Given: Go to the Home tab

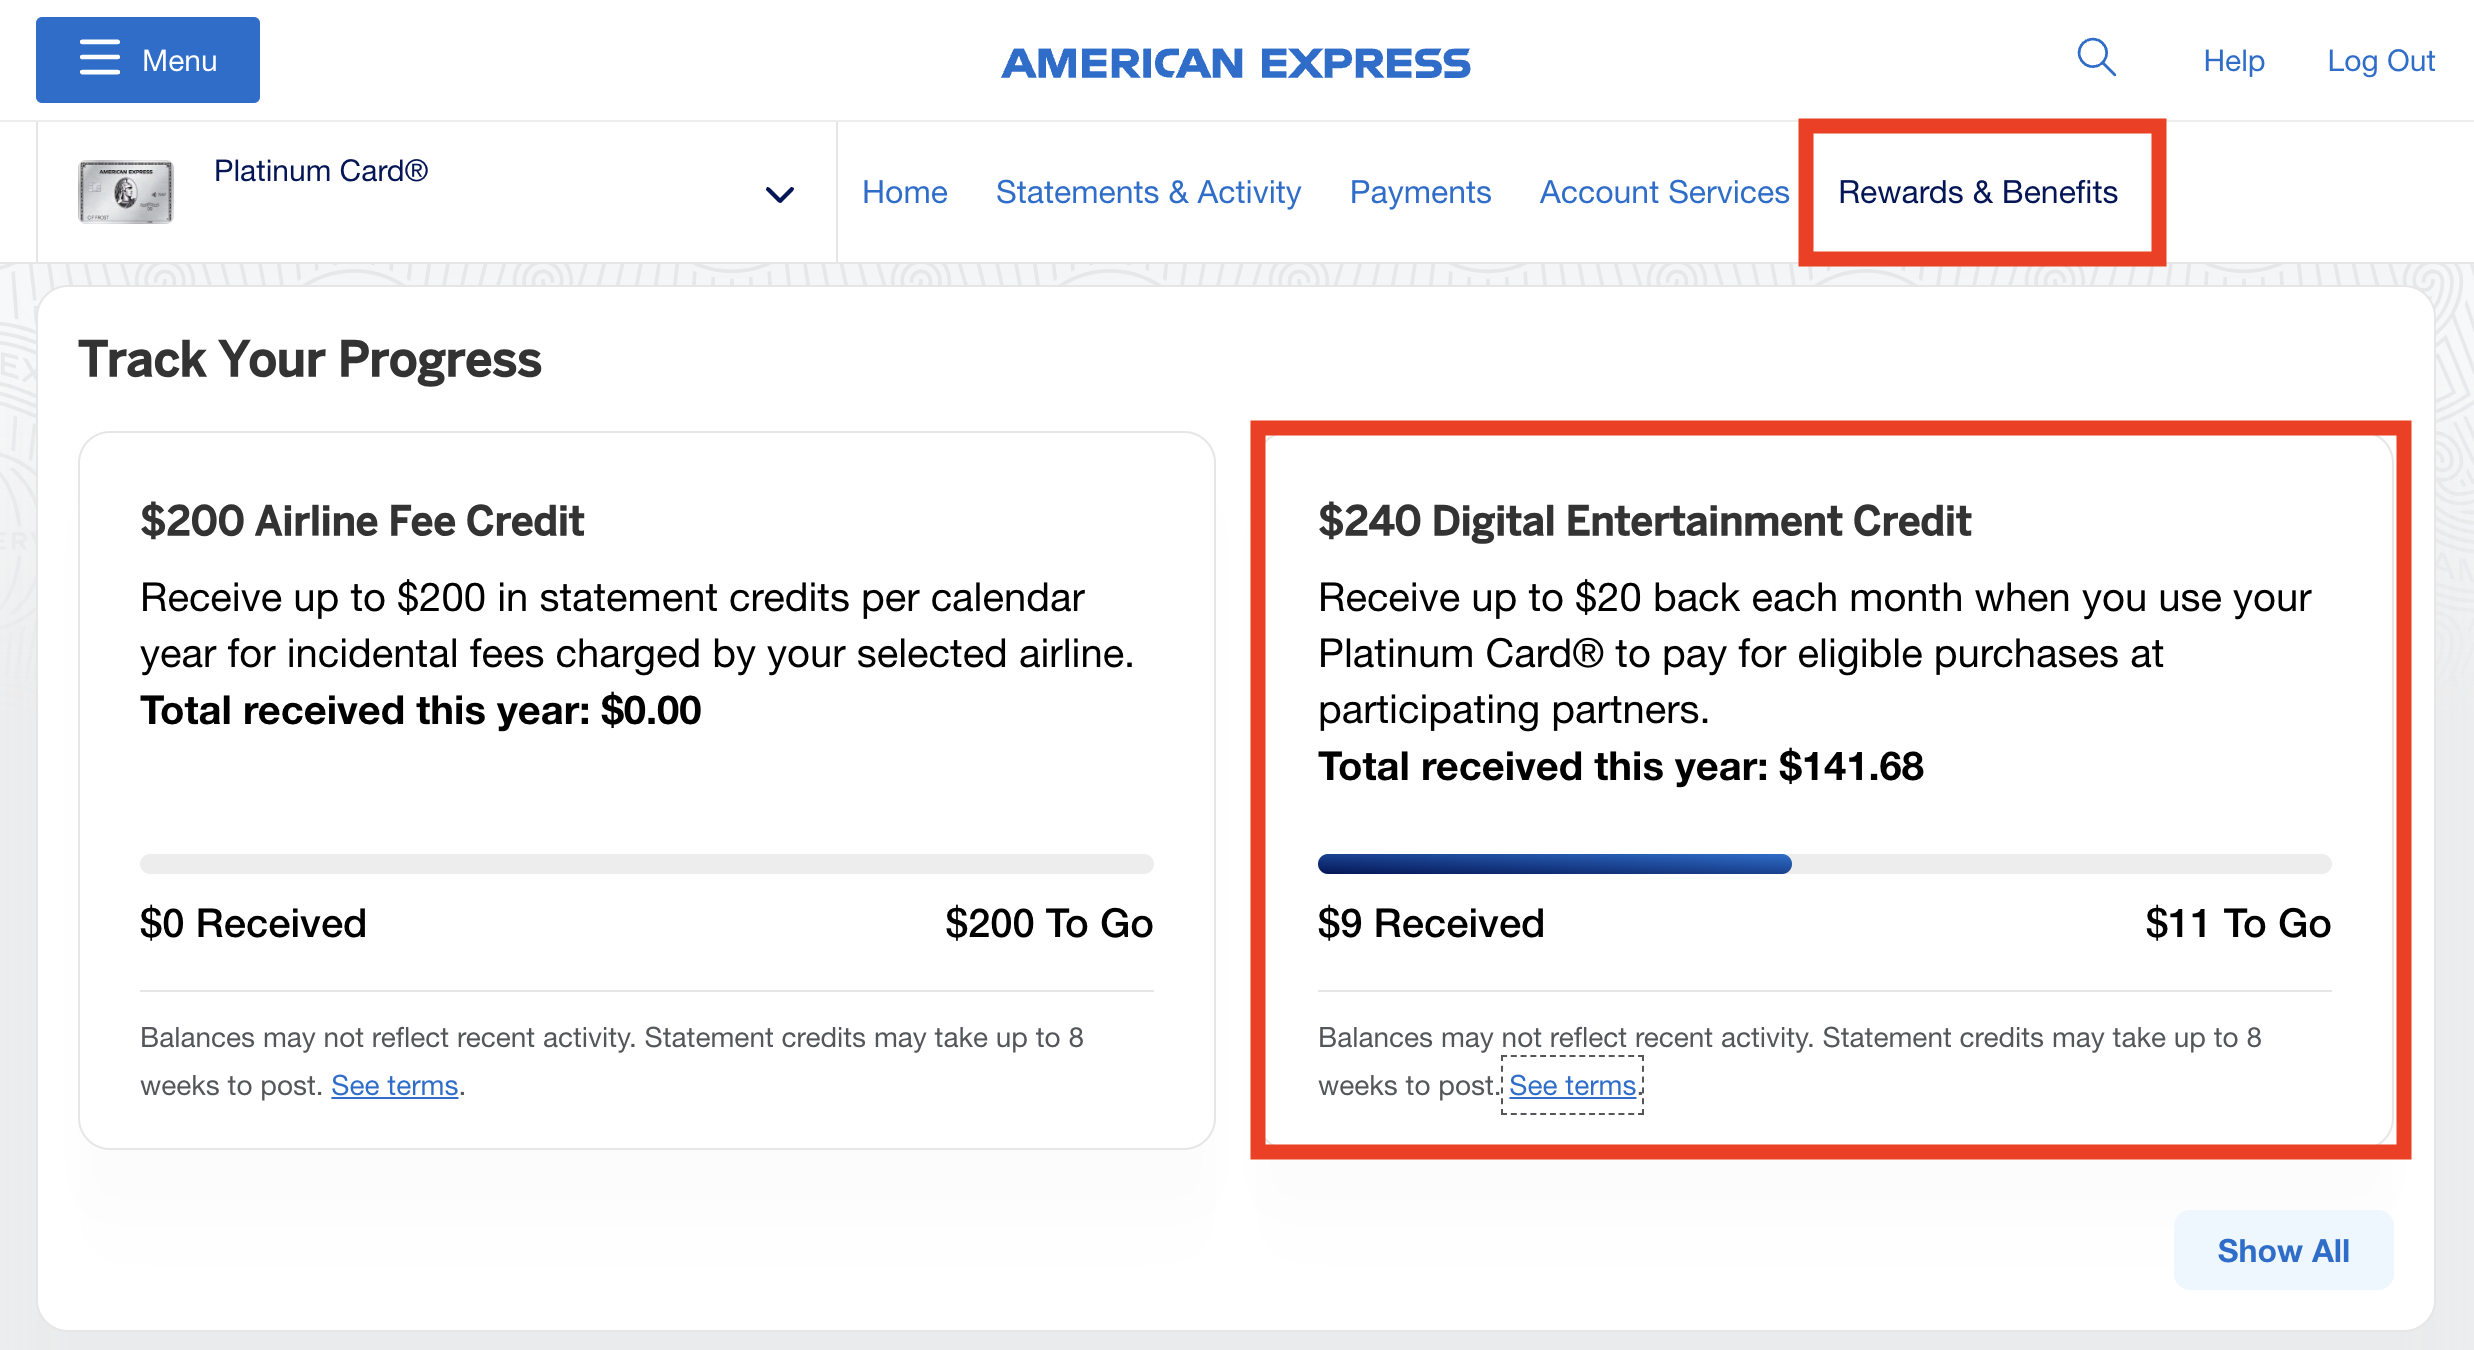Looking at the screenshot, I should (x=904, y=192).
